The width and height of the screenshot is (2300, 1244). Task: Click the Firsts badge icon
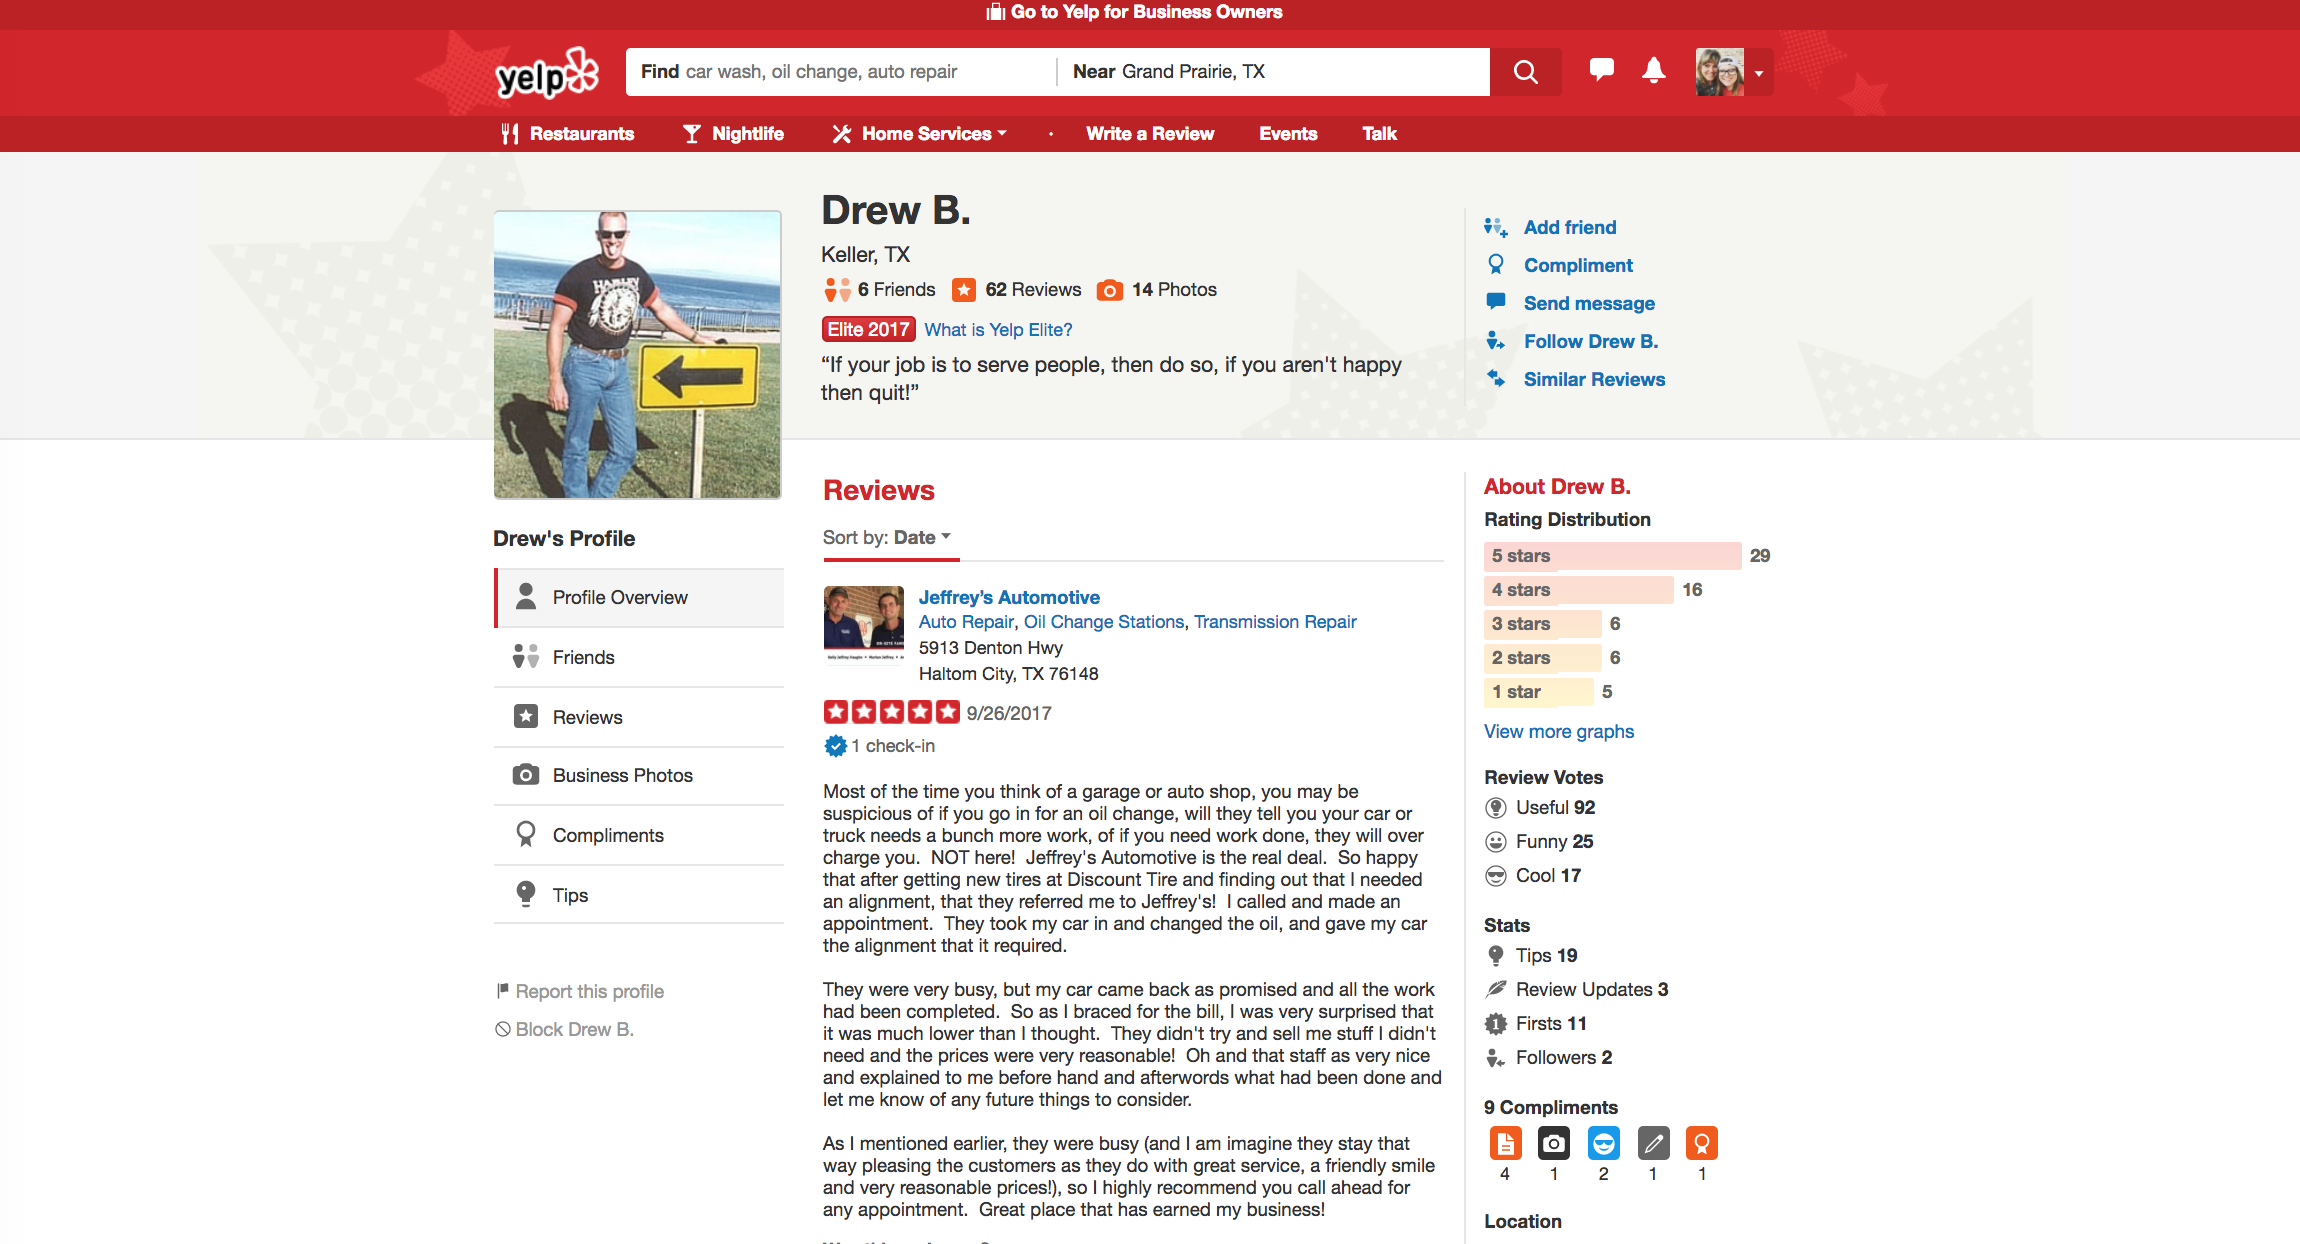(x=1496, y=1023)
